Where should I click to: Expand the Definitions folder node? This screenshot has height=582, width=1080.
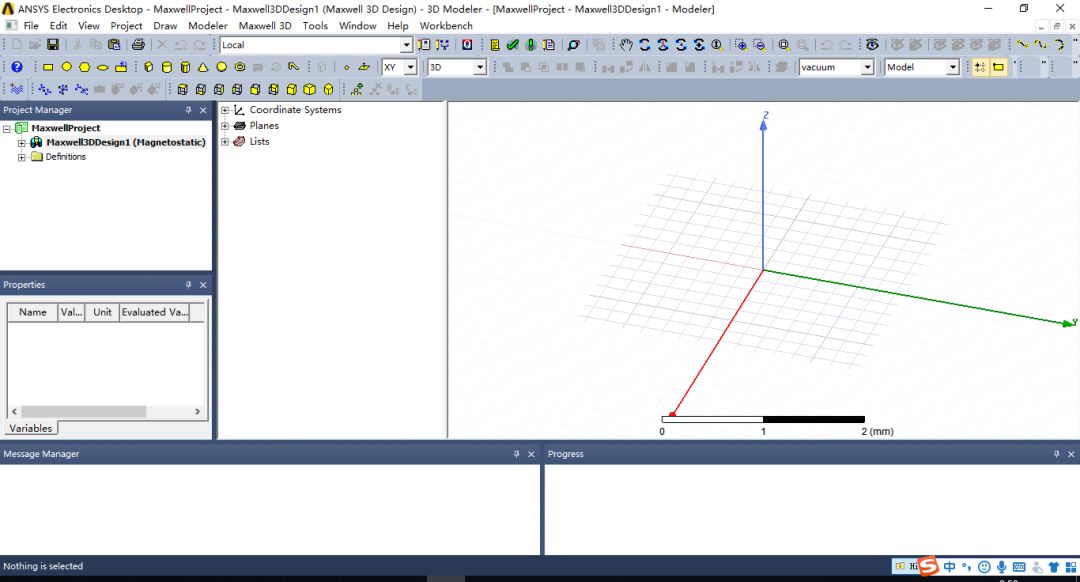click(x=21, y=158)
